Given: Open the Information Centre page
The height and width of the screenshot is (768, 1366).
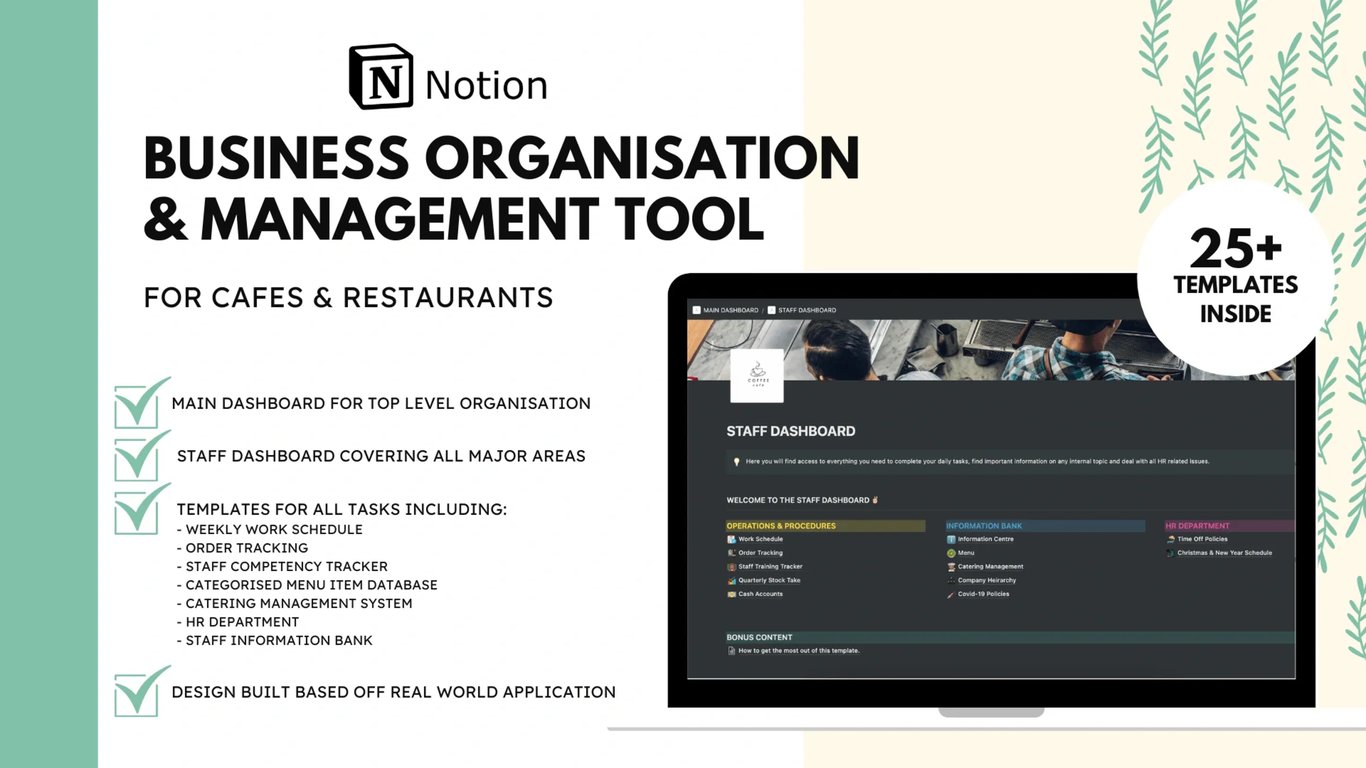Looking at the screenshot, I should click(x=986, y=539).
